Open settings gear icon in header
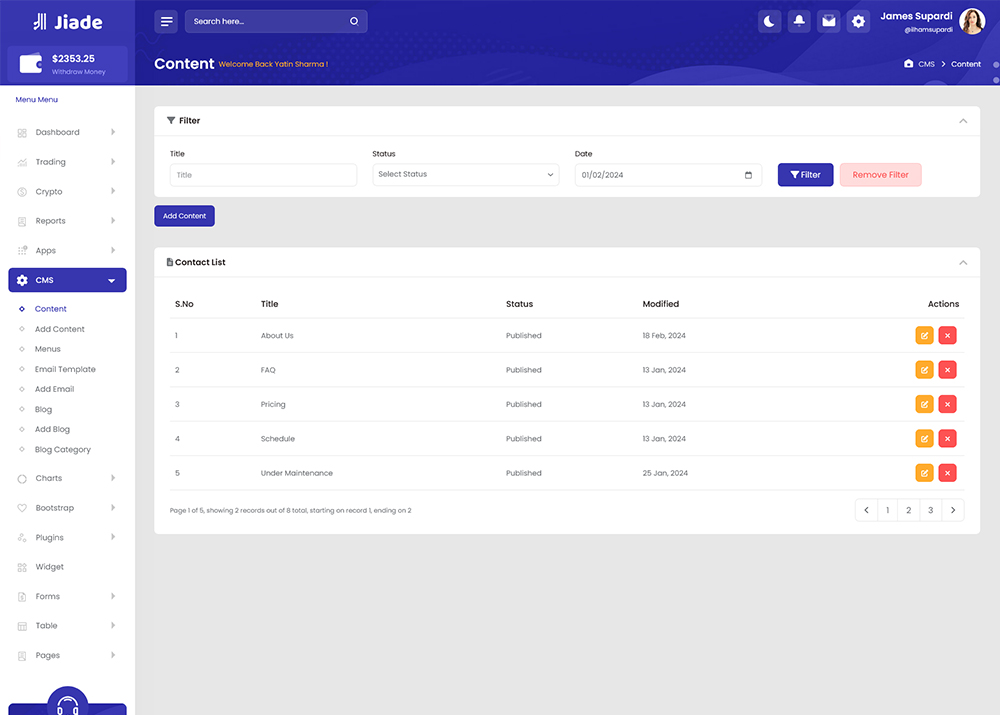The width and height of the screenshot is (1000, 715). point(858,21)
